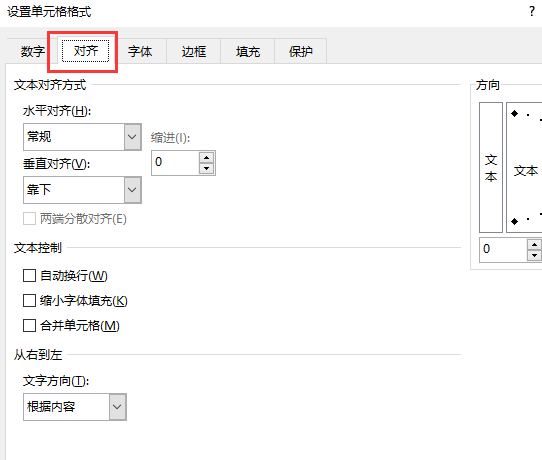Click the 缩进 value input field
Screen dimensions: 542x460
(x=176, y=163)
